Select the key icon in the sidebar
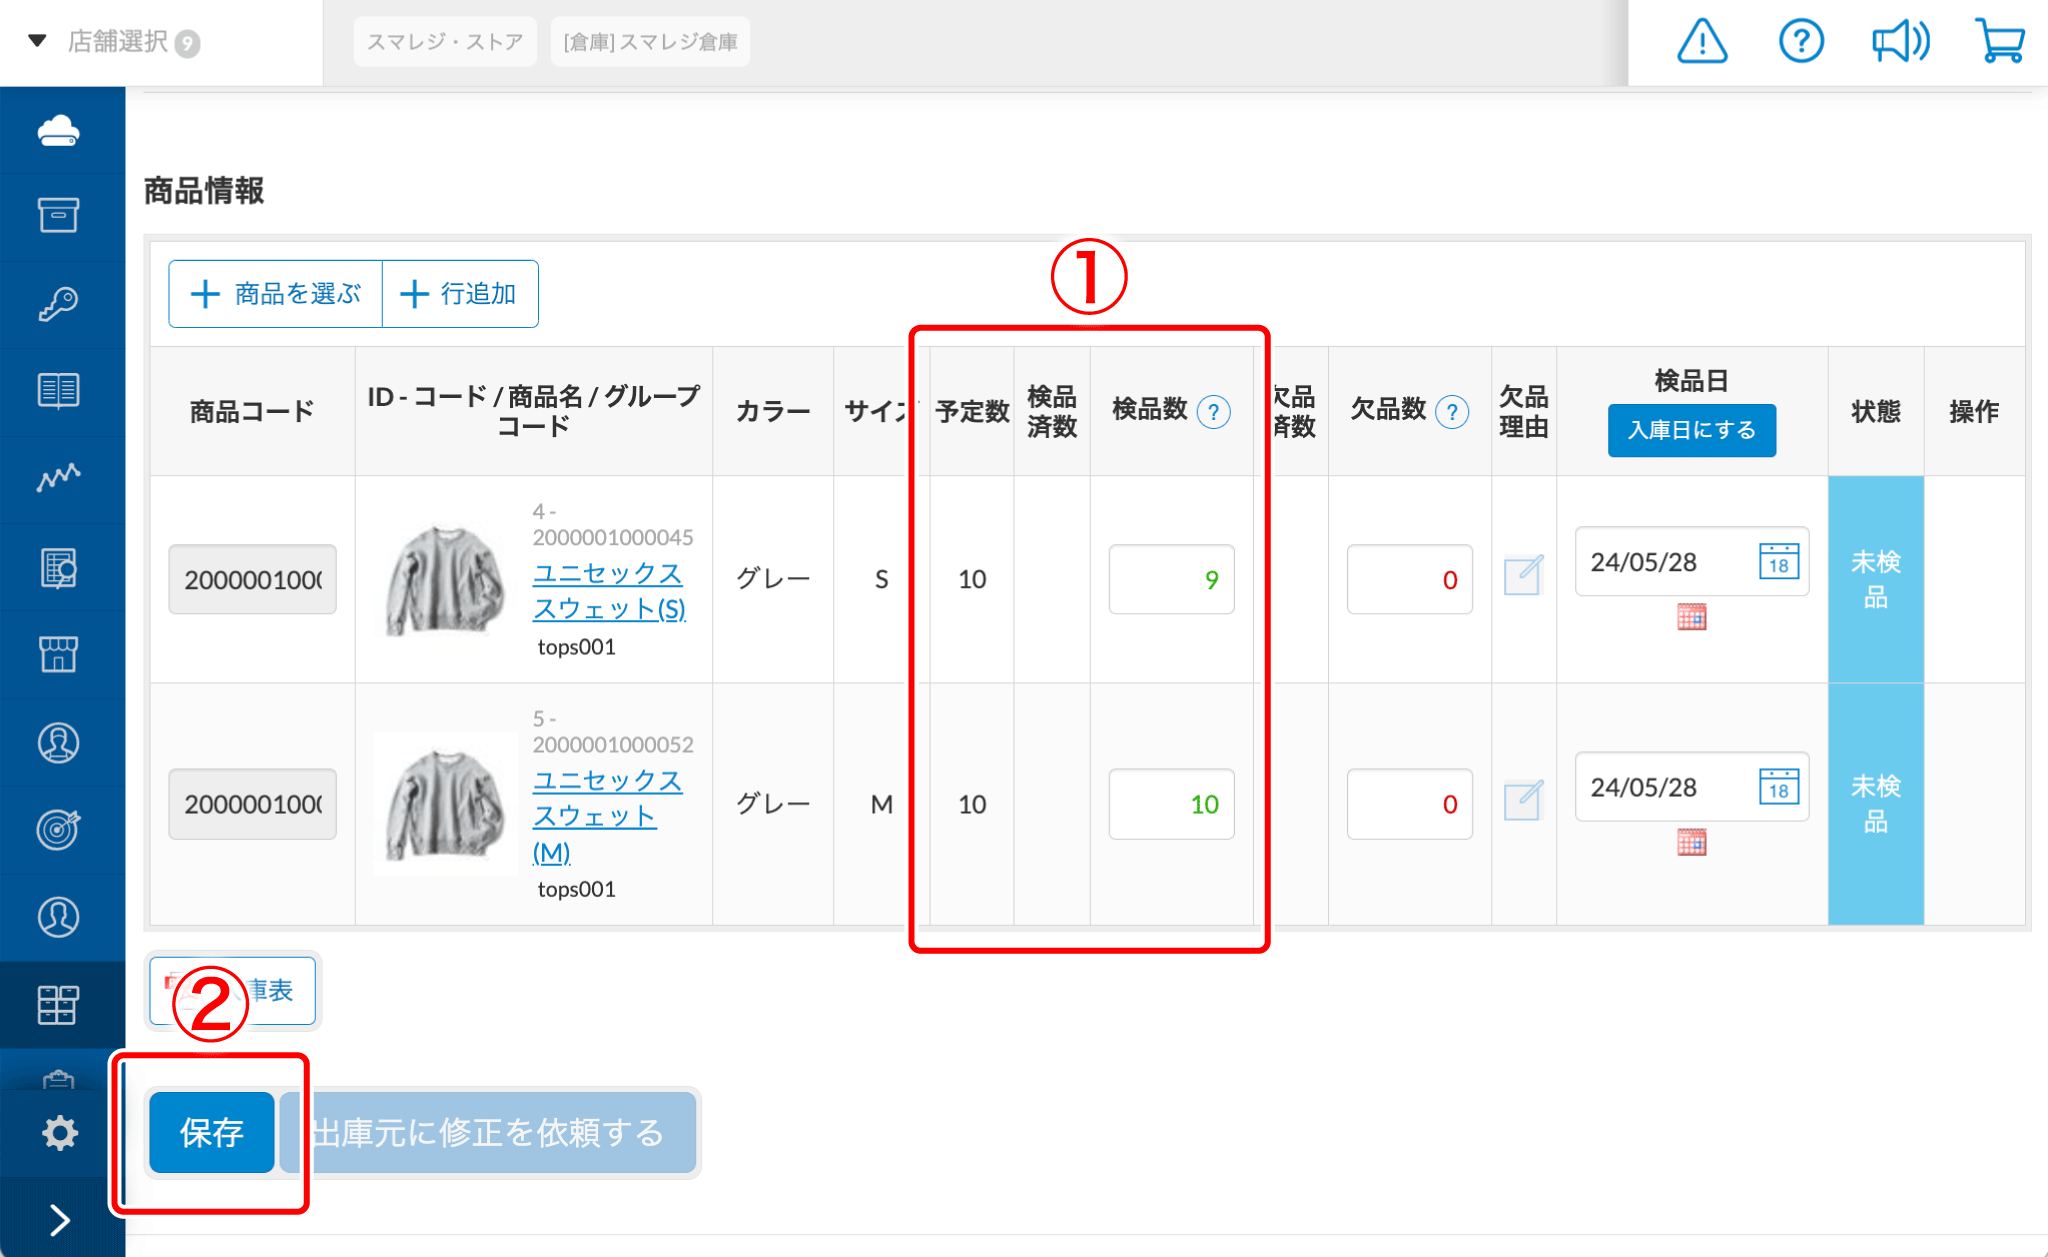The image size is (2048, 1257). tap(60, 302)
